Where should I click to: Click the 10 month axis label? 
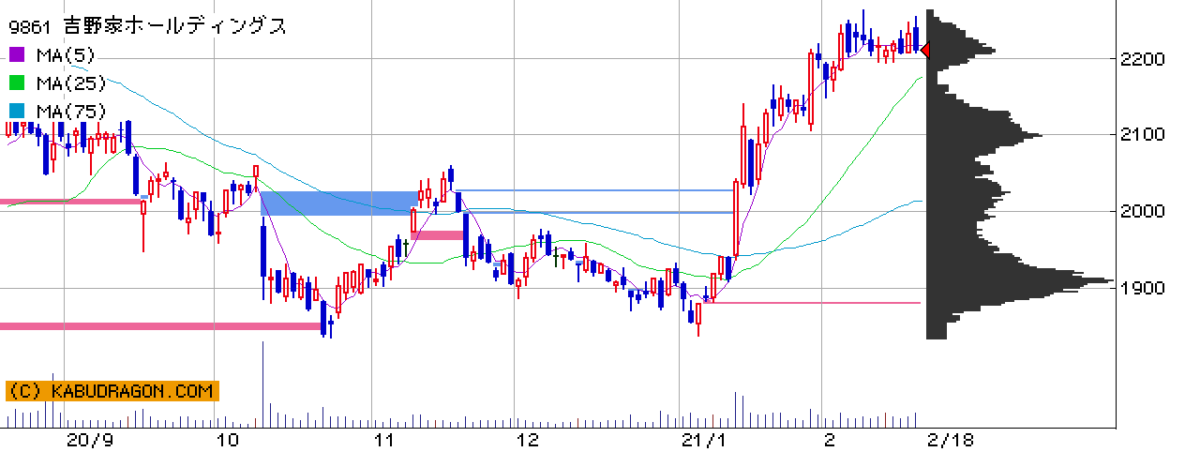(229, 440)
